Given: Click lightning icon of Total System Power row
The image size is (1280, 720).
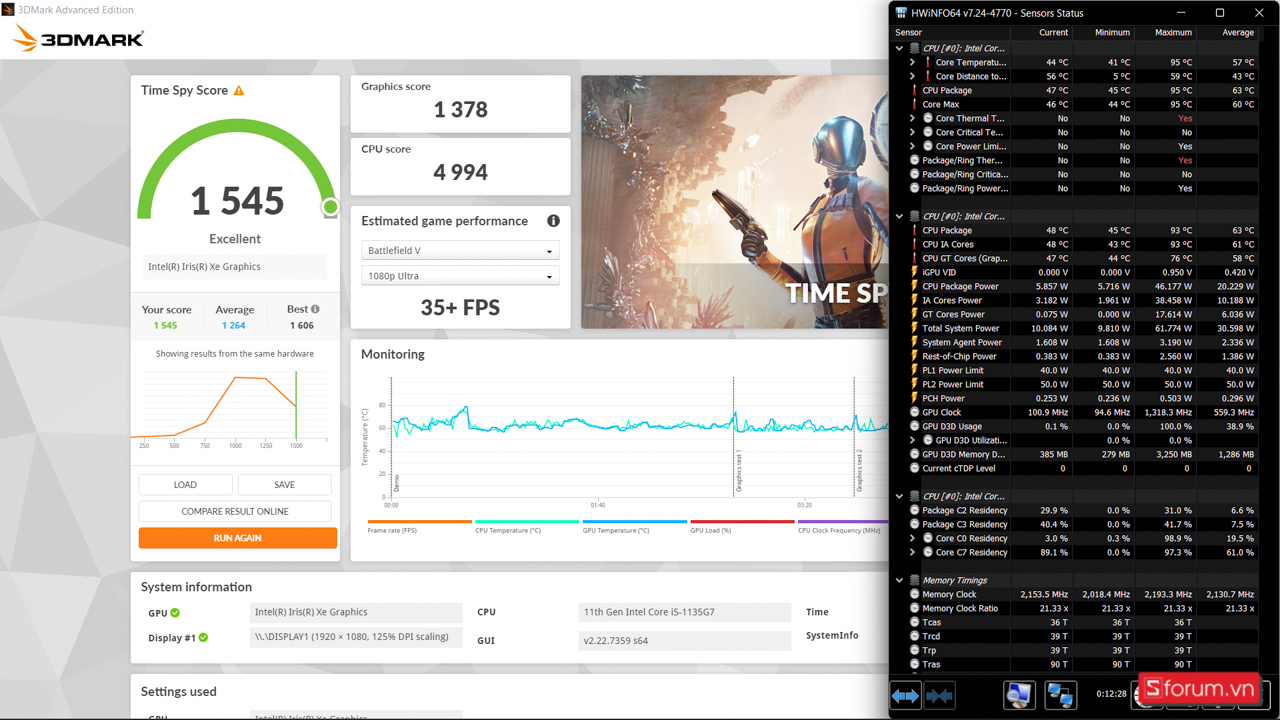Looking at the screenshot, I should click(914, 328).
